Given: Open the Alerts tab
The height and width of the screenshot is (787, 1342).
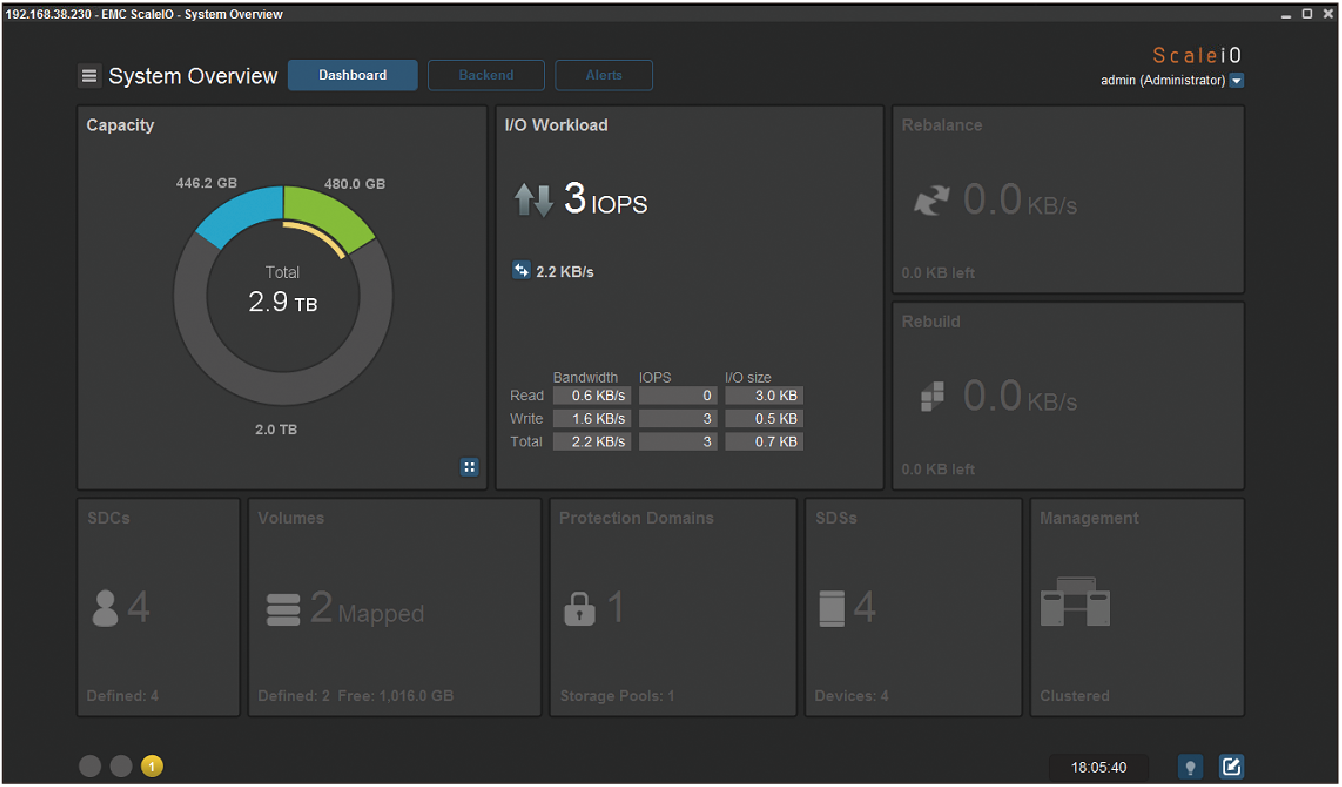Looking at the screenshot, I should [604, 75].
